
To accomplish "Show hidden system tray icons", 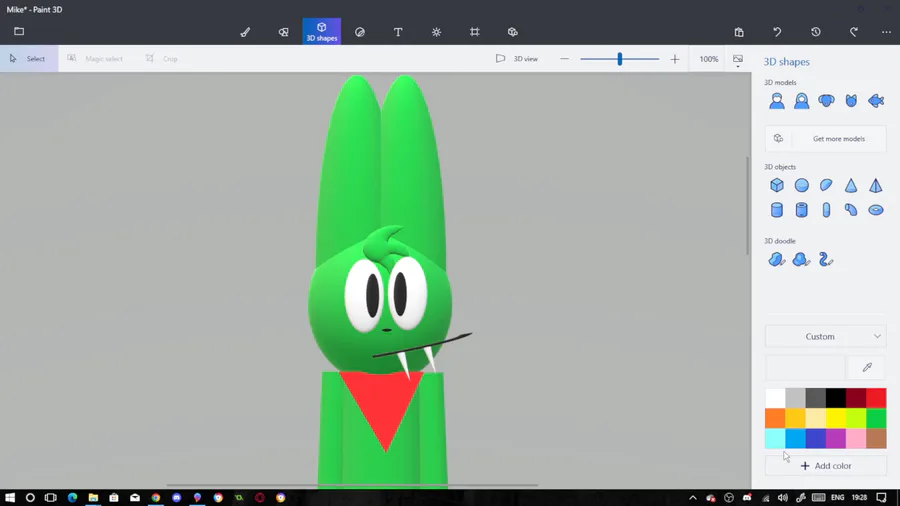I will pos(693,497).
